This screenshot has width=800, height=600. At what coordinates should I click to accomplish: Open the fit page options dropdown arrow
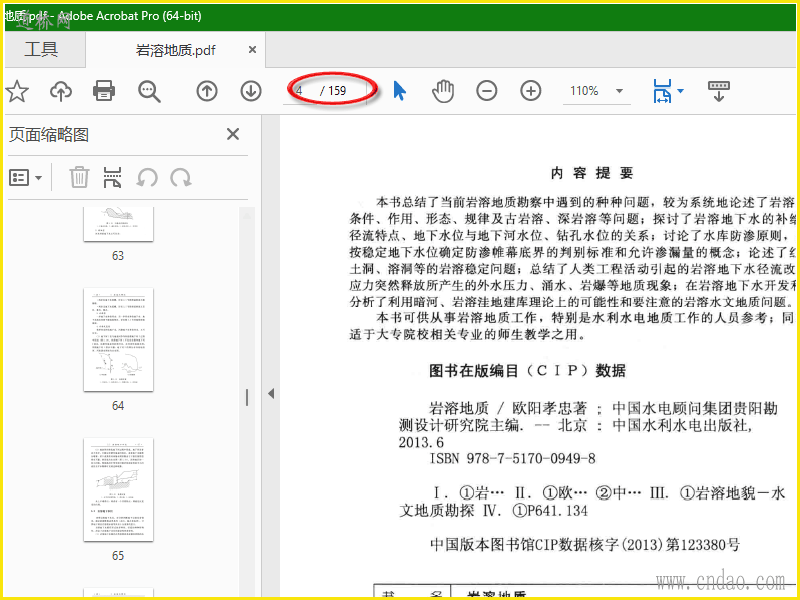(x=680, y=92)
